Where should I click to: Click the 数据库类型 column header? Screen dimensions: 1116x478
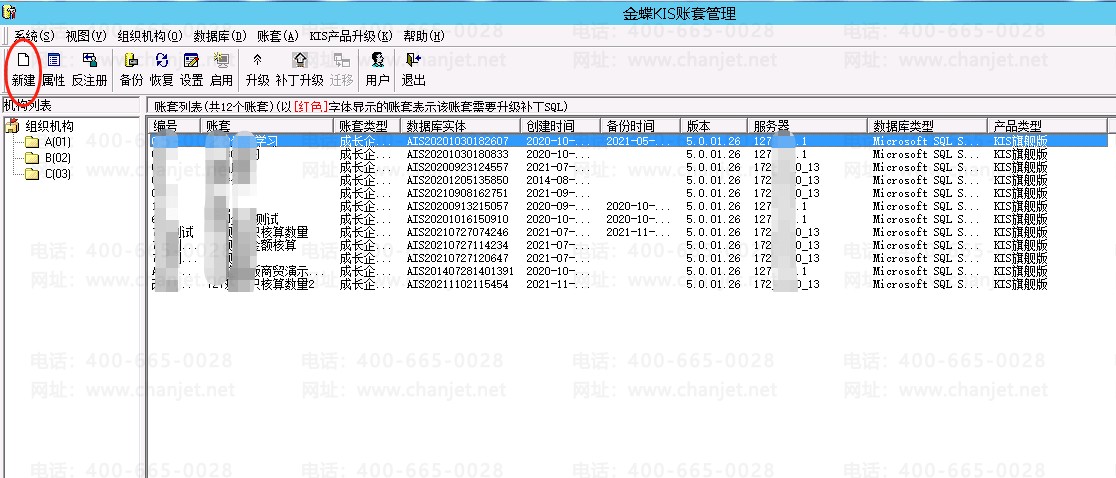927,126
